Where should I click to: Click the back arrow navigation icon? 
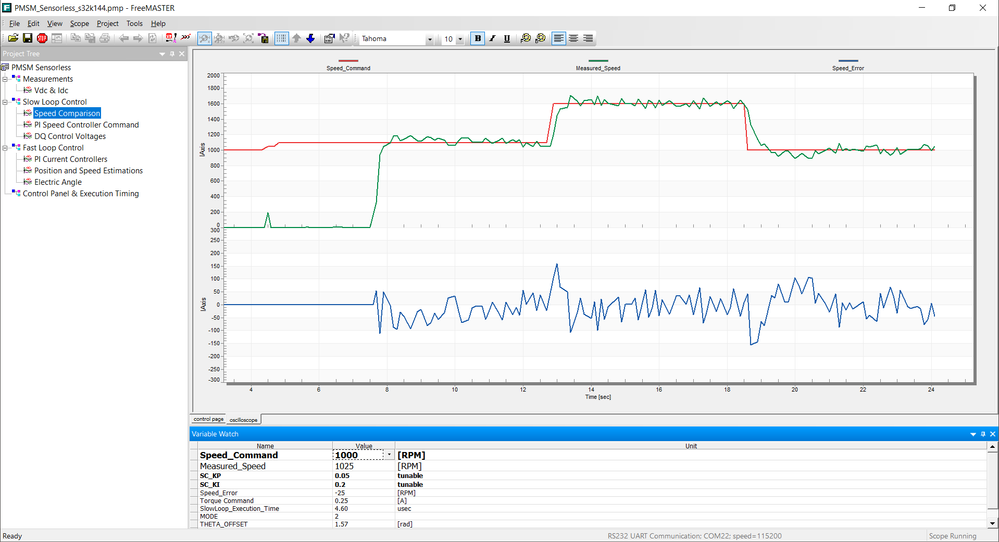124,38
